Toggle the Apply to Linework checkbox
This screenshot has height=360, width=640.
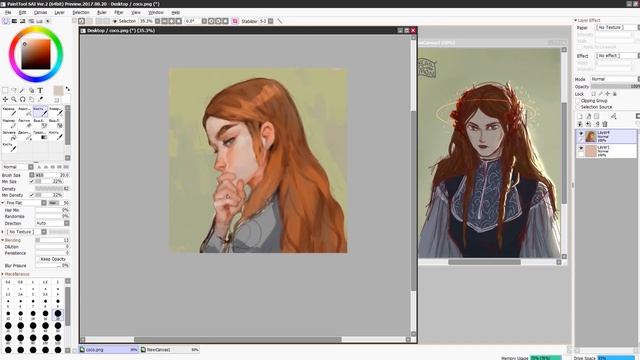(579, 47)
